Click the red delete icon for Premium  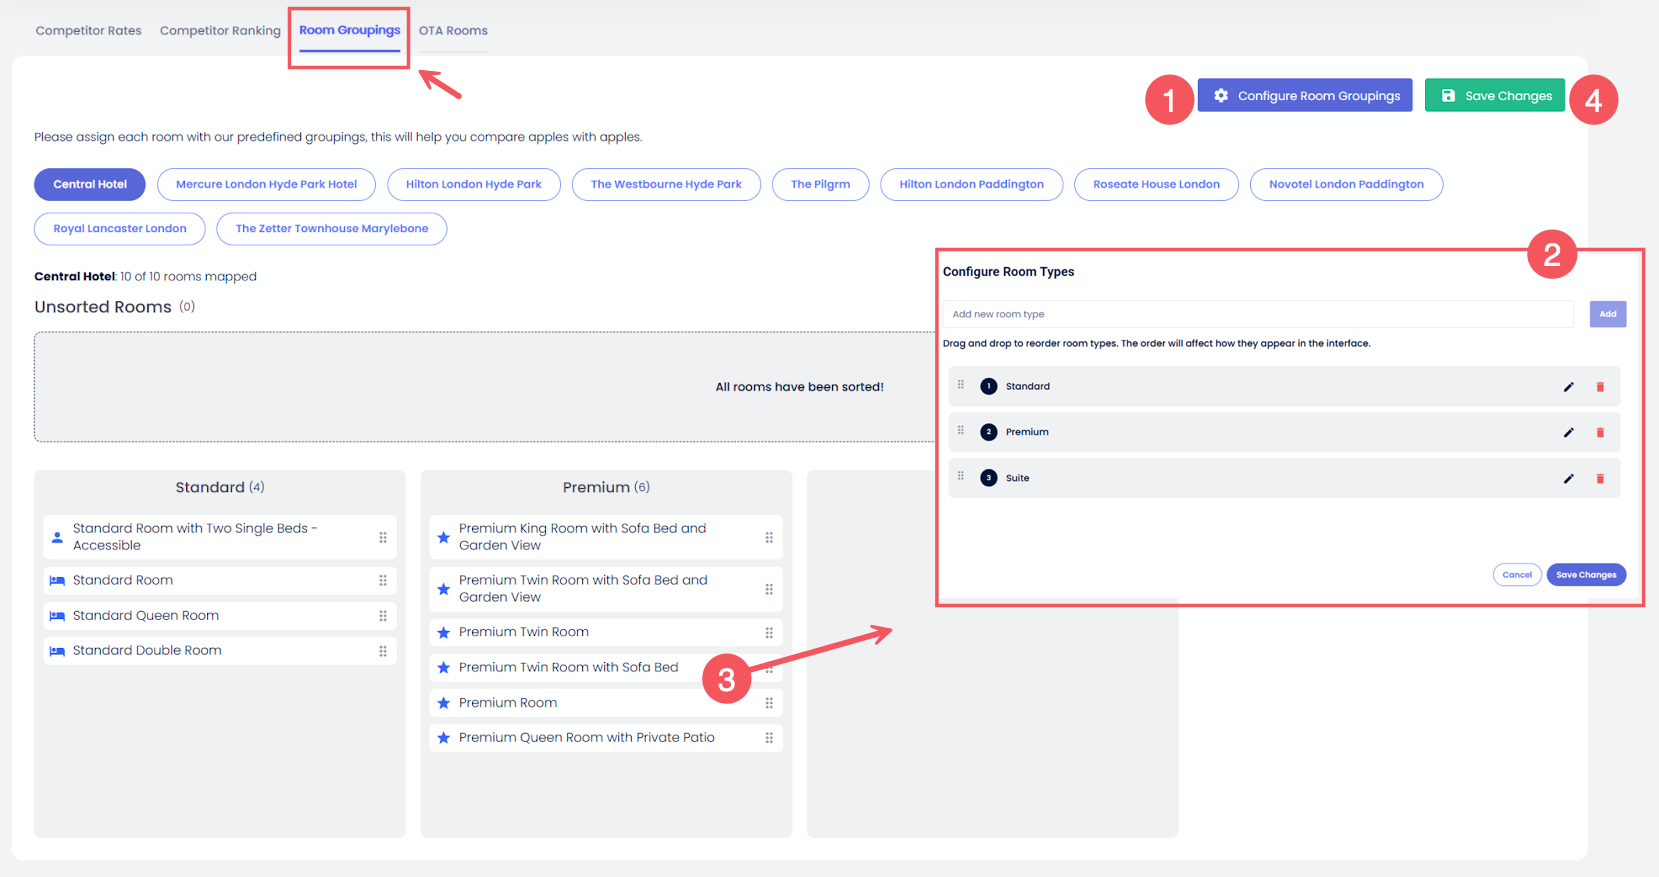[1600, 433]
